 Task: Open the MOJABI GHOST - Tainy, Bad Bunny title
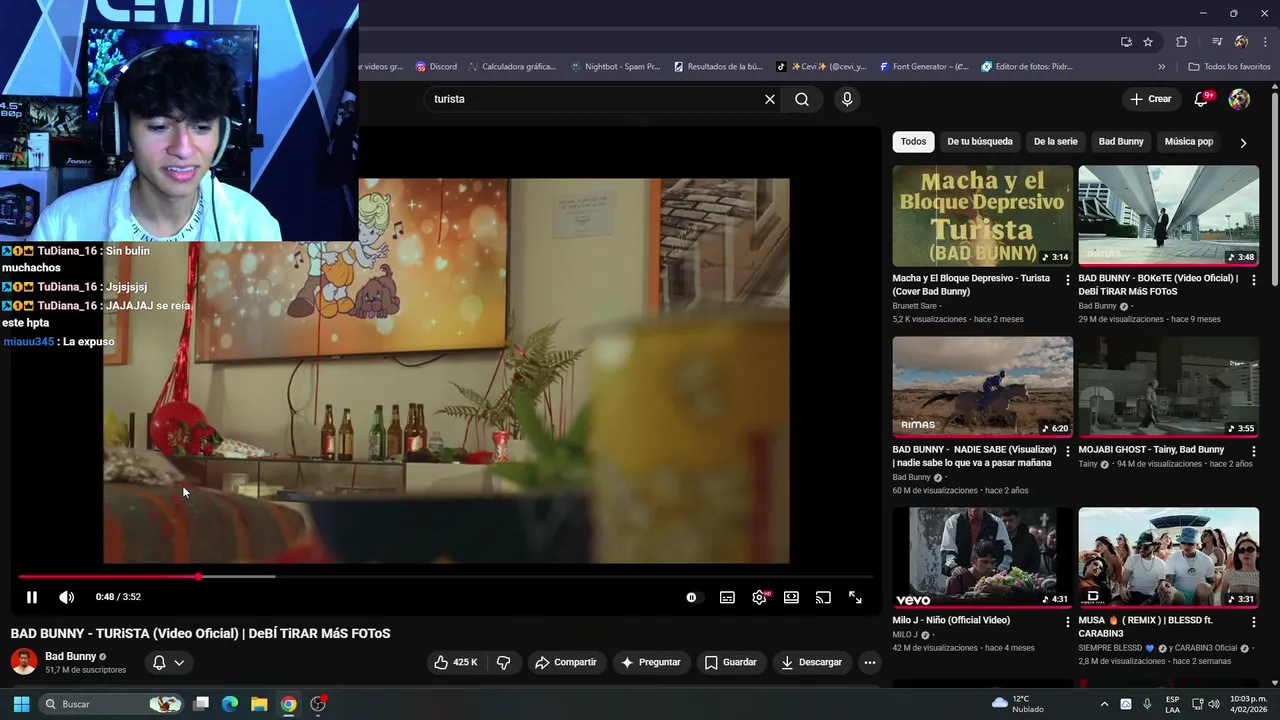[x=1151, y=450]
